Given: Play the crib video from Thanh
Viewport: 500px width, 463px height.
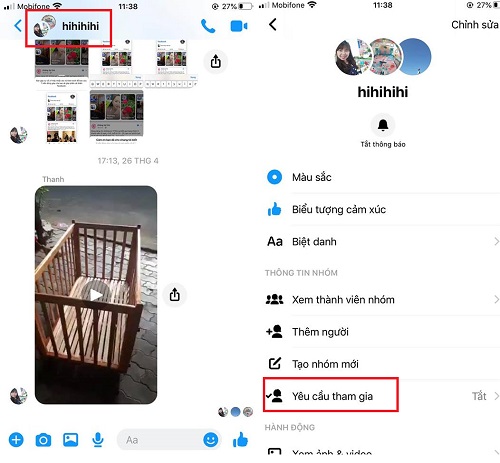Looking at the screenshot, I should pyautogui.click(x=96, y=295).
